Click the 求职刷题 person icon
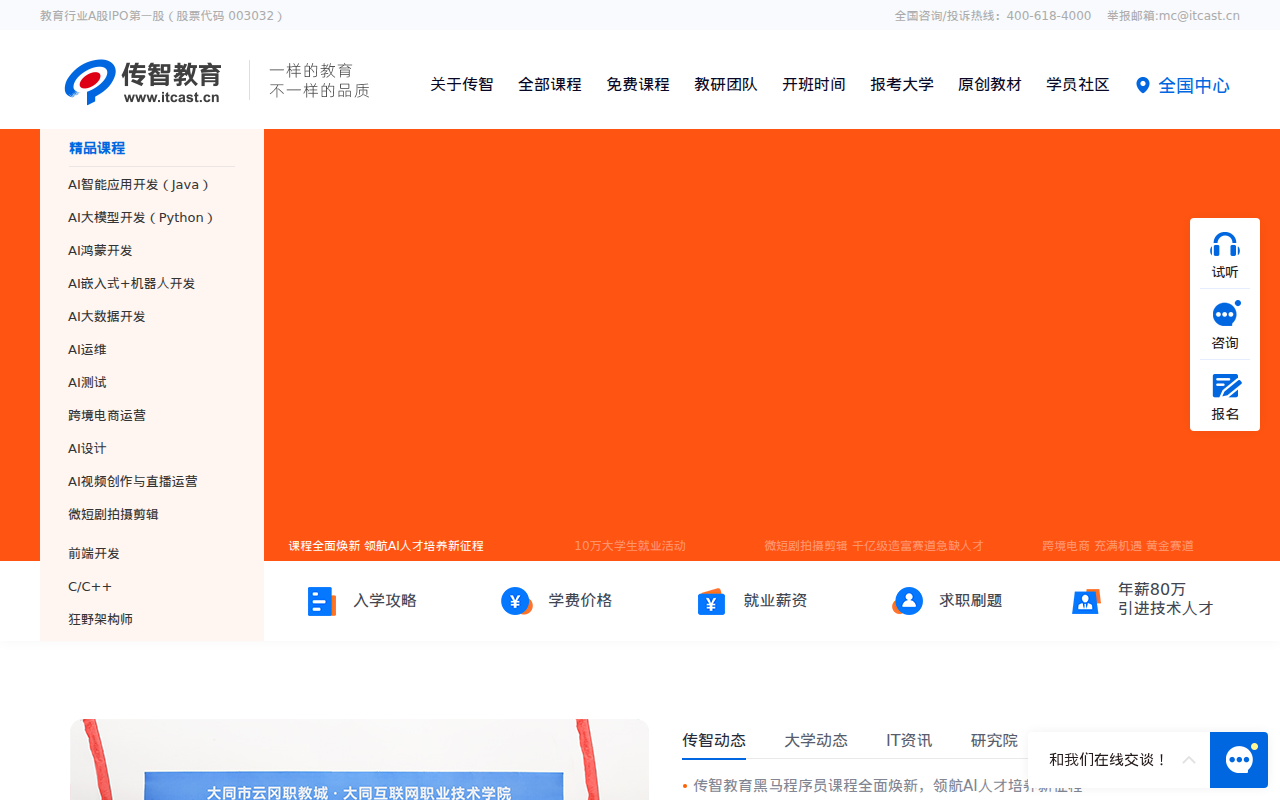1280x800 pixels. point(907,601)
